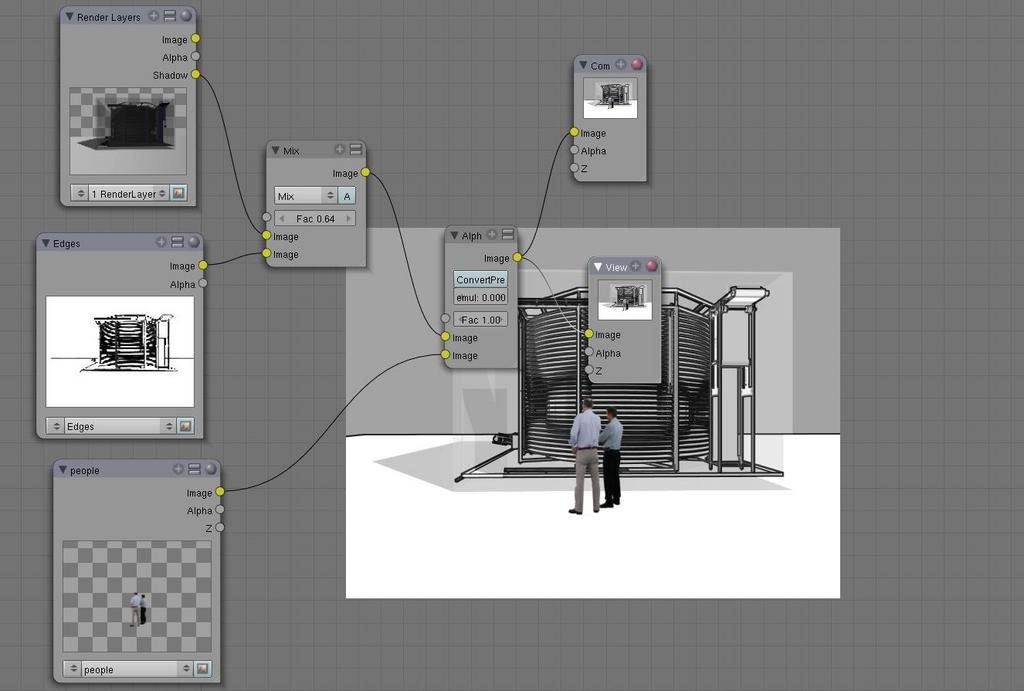This screenshot has height=691, width=1024.
Task: Toggle the ConvertPre button in Alph node
Action: click(480, 279)
